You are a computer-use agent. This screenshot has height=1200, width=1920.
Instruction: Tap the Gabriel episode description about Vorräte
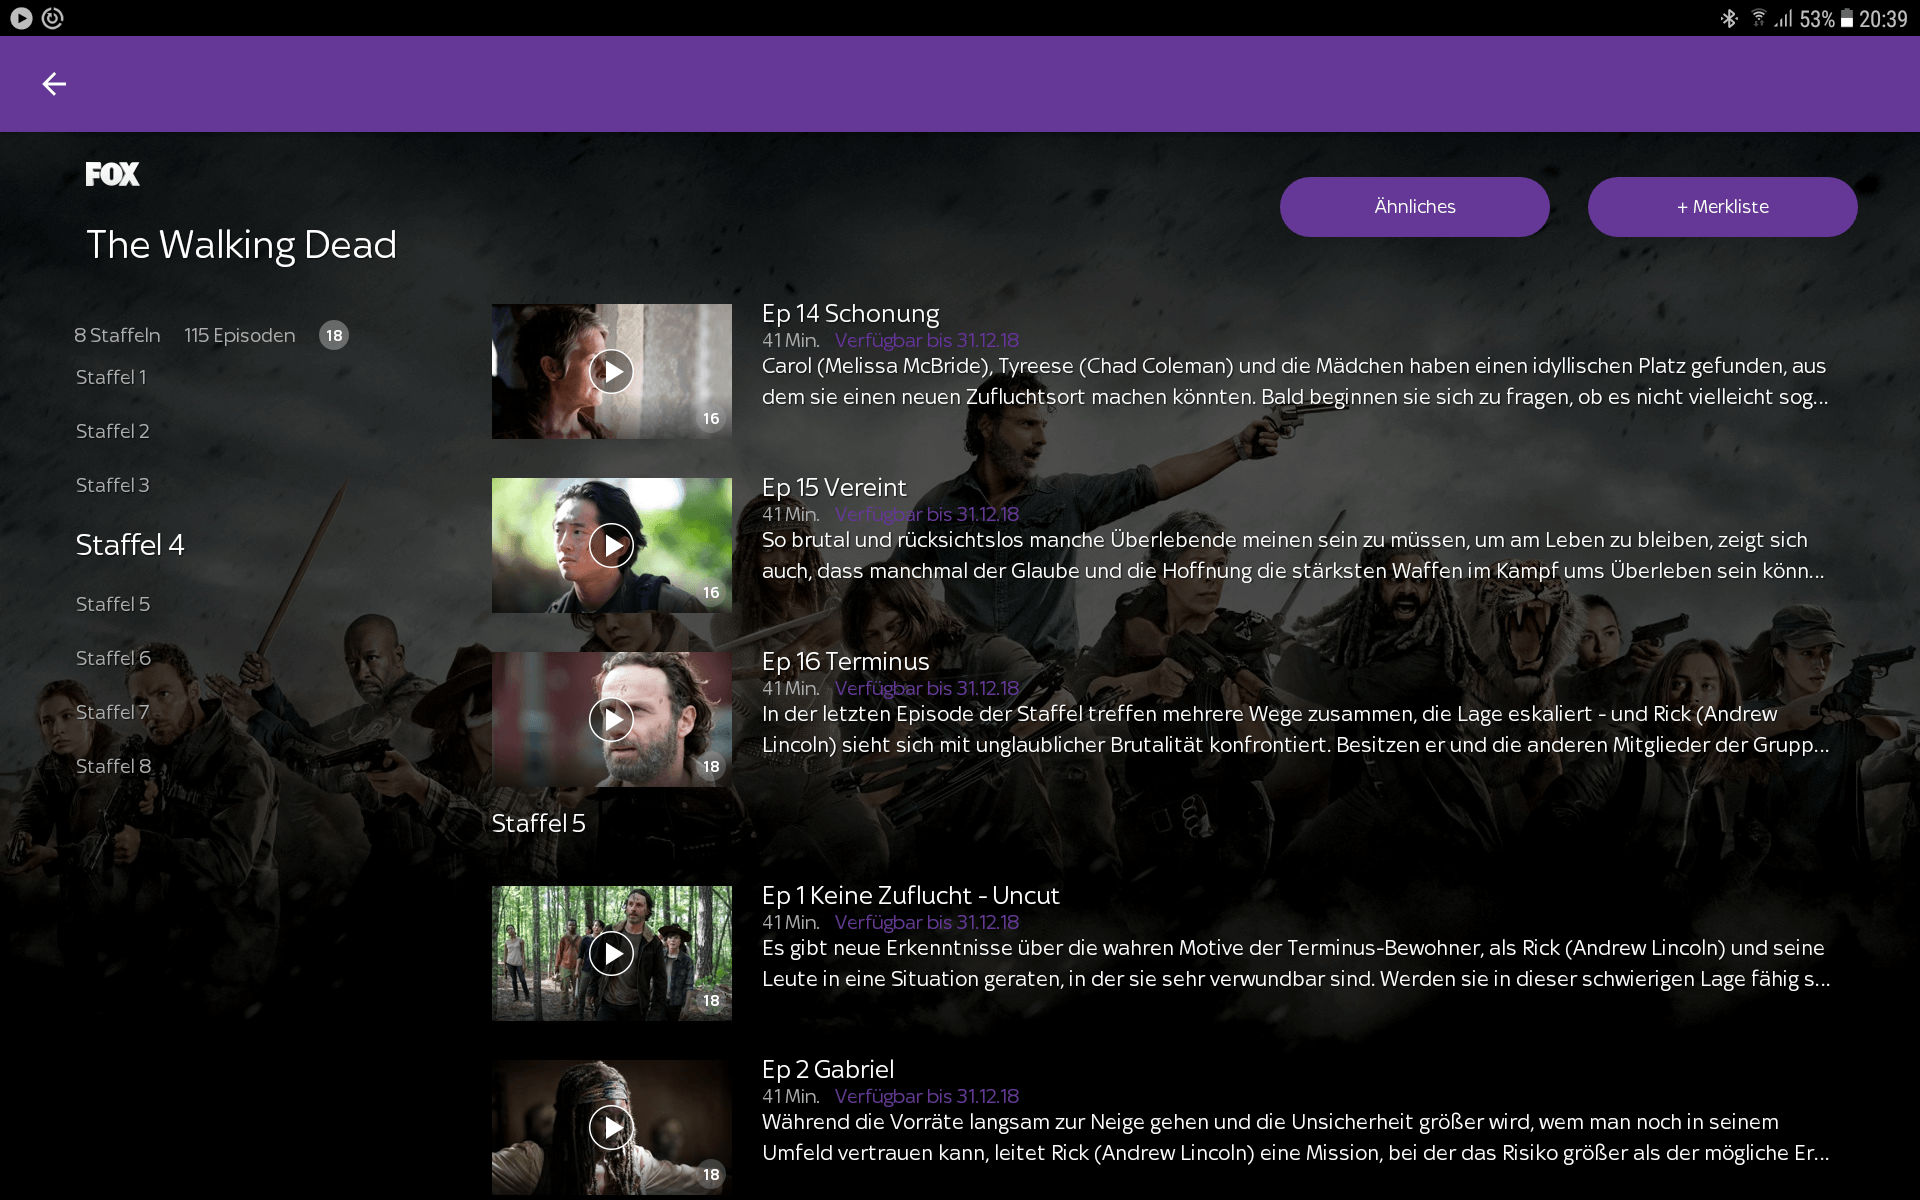pyautogui.click(x=1295, y=1137)
